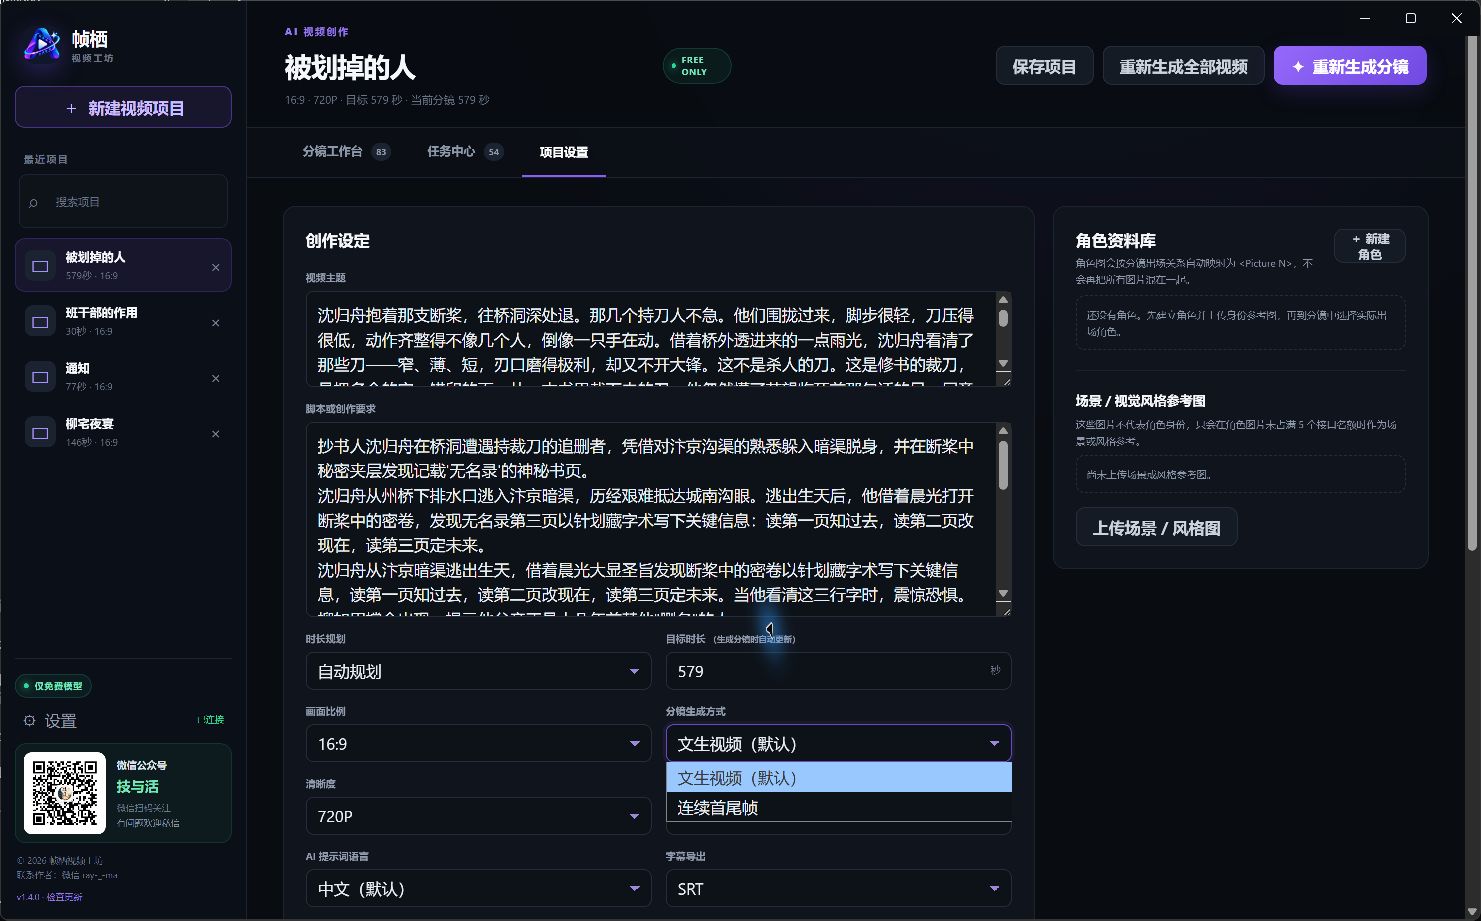Click the project icon beside 柳宅夜宴

tap(40, 433)
